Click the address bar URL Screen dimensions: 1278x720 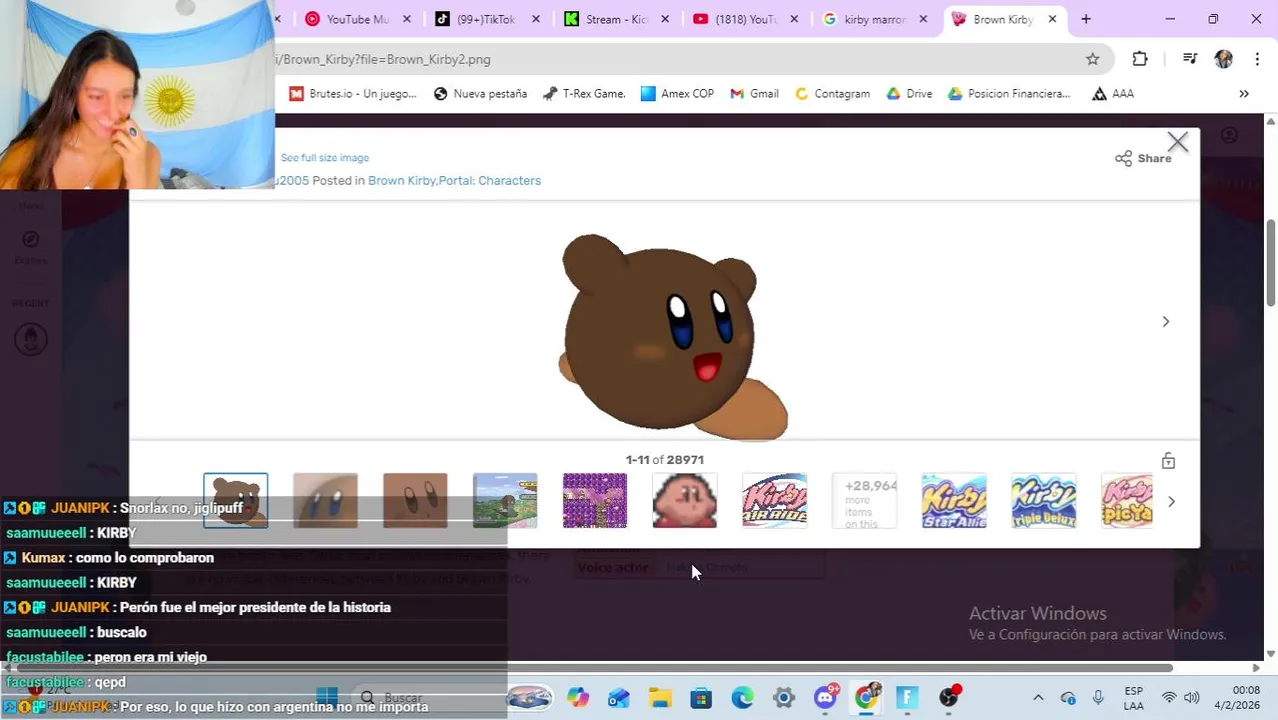coord(383,59)
